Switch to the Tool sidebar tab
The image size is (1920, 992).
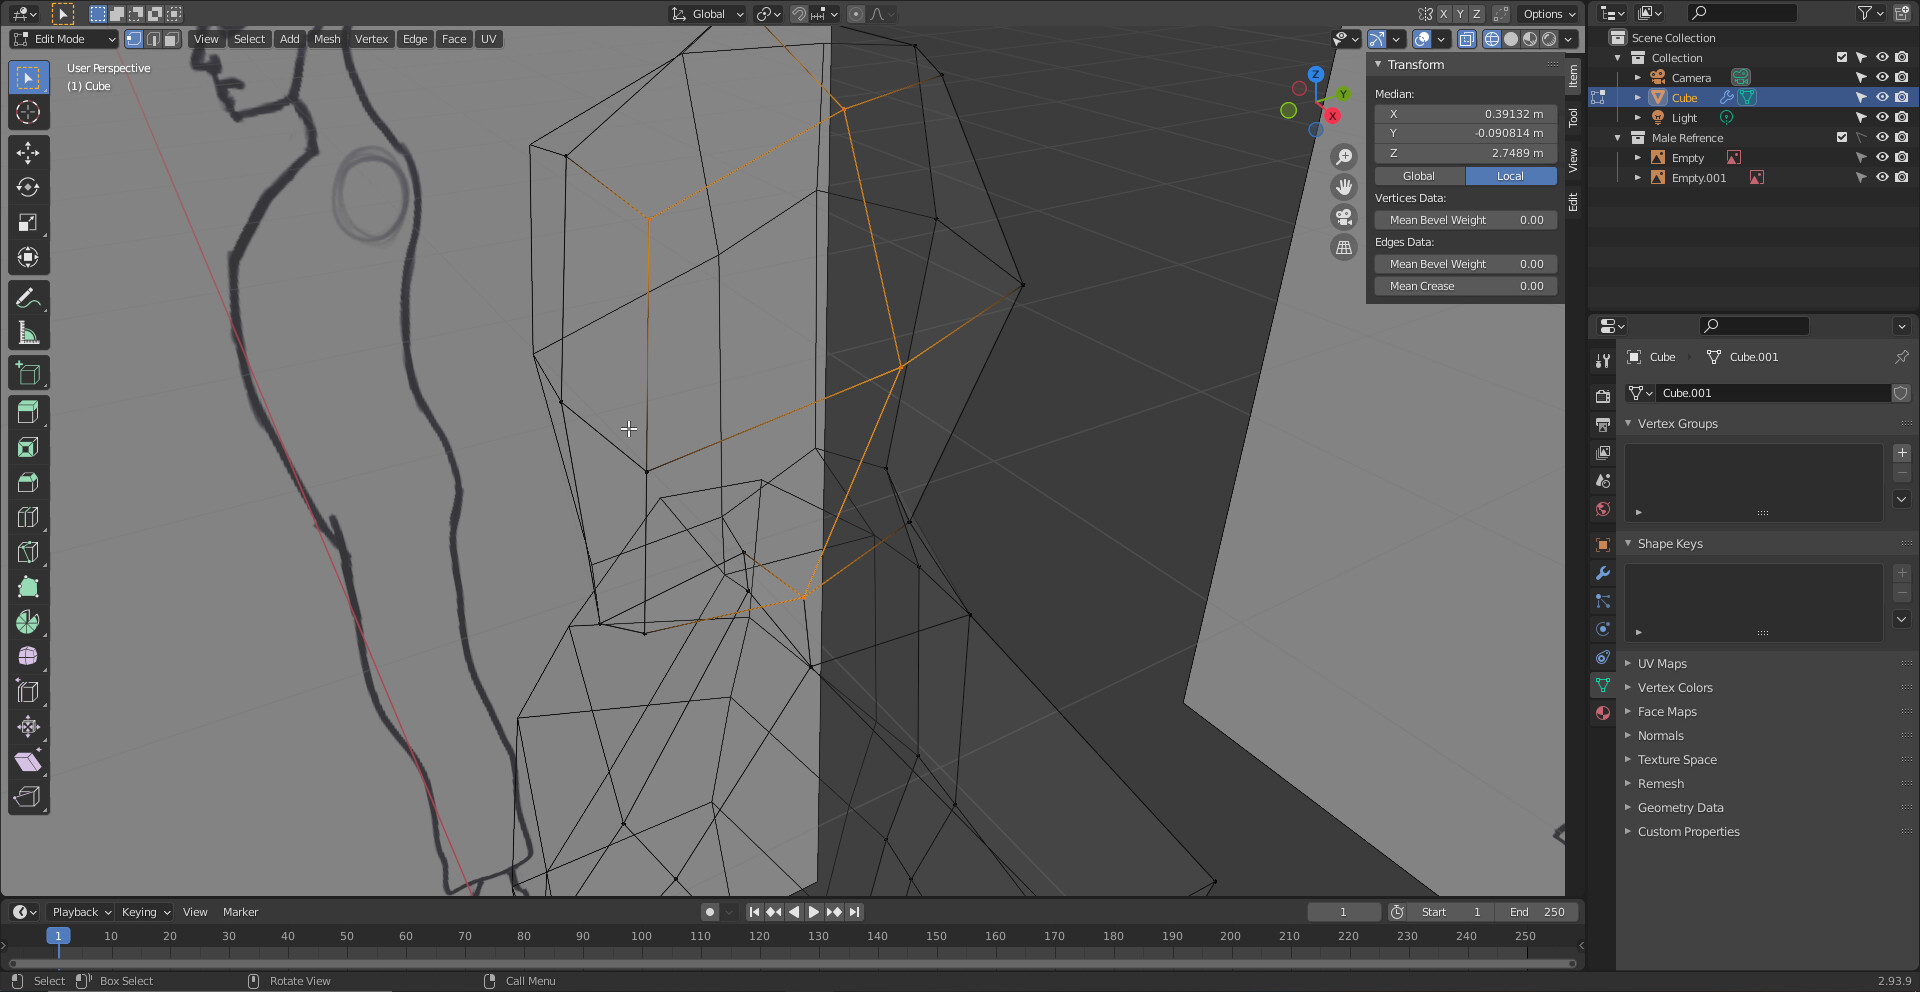(x=1573, y=118)
